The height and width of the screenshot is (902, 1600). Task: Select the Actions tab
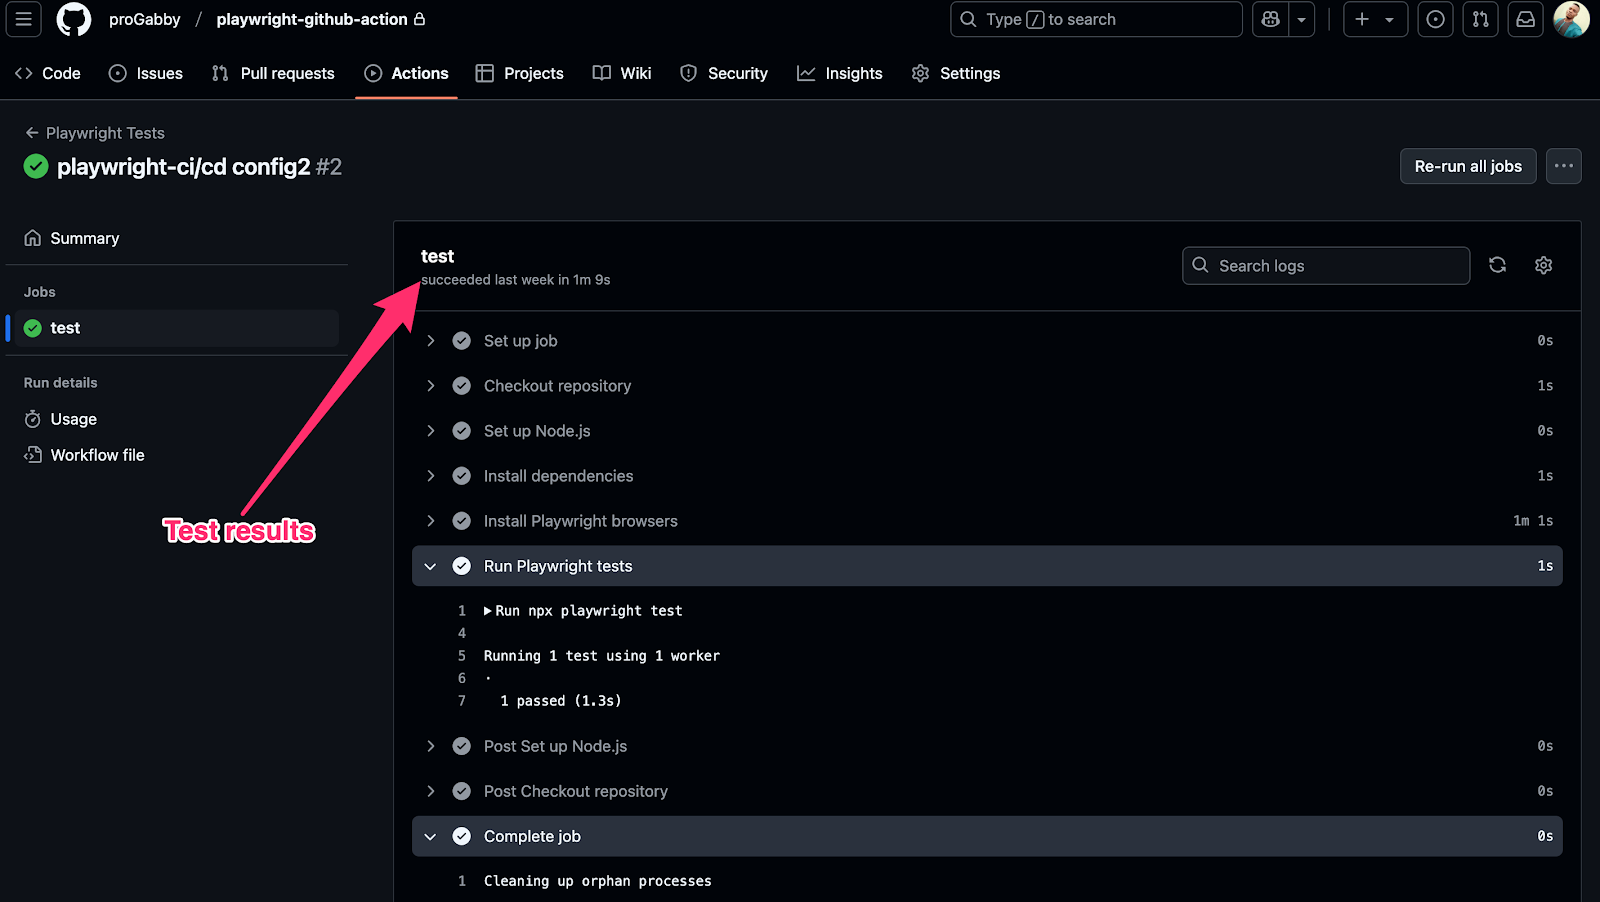(x=407, y=73)
